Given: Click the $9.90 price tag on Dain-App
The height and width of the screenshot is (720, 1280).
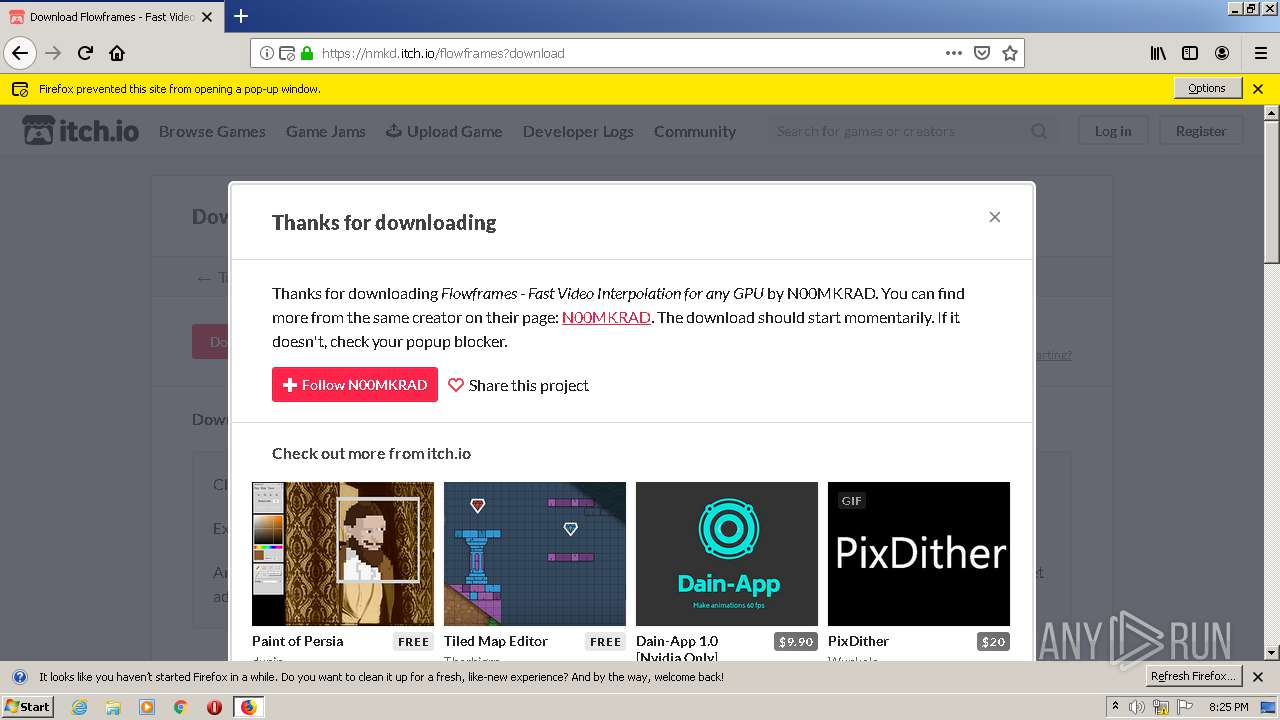Looking at the screenshot, I should click(x=796, y=642).
